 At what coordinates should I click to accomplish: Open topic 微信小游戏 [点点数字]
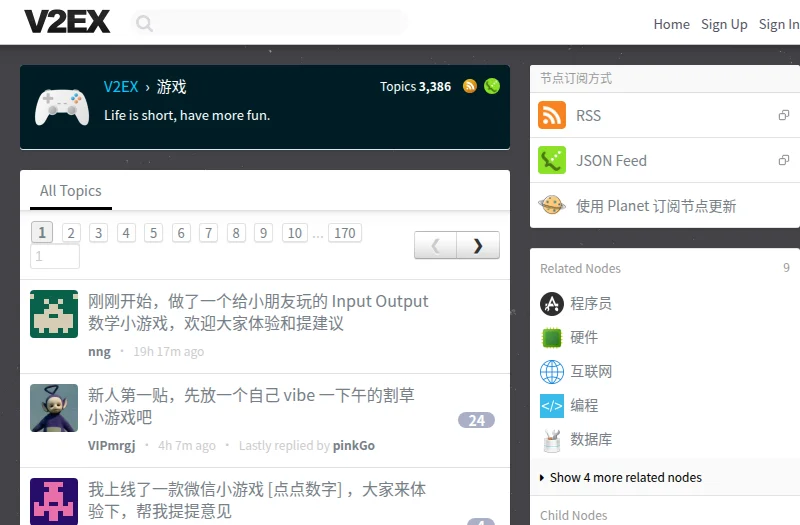[x=257, y=500]
